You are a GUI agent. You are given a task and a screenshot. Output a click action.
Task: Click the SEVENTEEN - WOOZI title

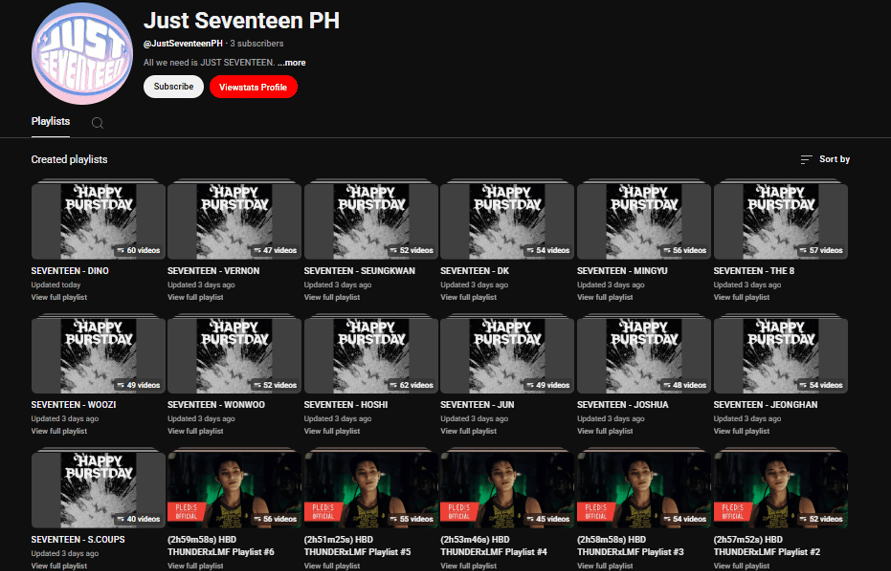pos(74,405)
